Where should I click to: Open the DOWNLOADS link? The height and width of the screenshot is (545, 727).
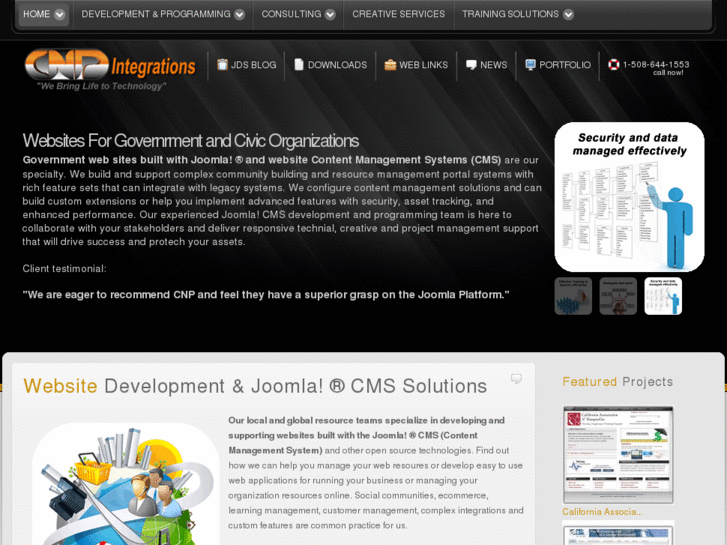pyautogui.click(x=337, y=65)
